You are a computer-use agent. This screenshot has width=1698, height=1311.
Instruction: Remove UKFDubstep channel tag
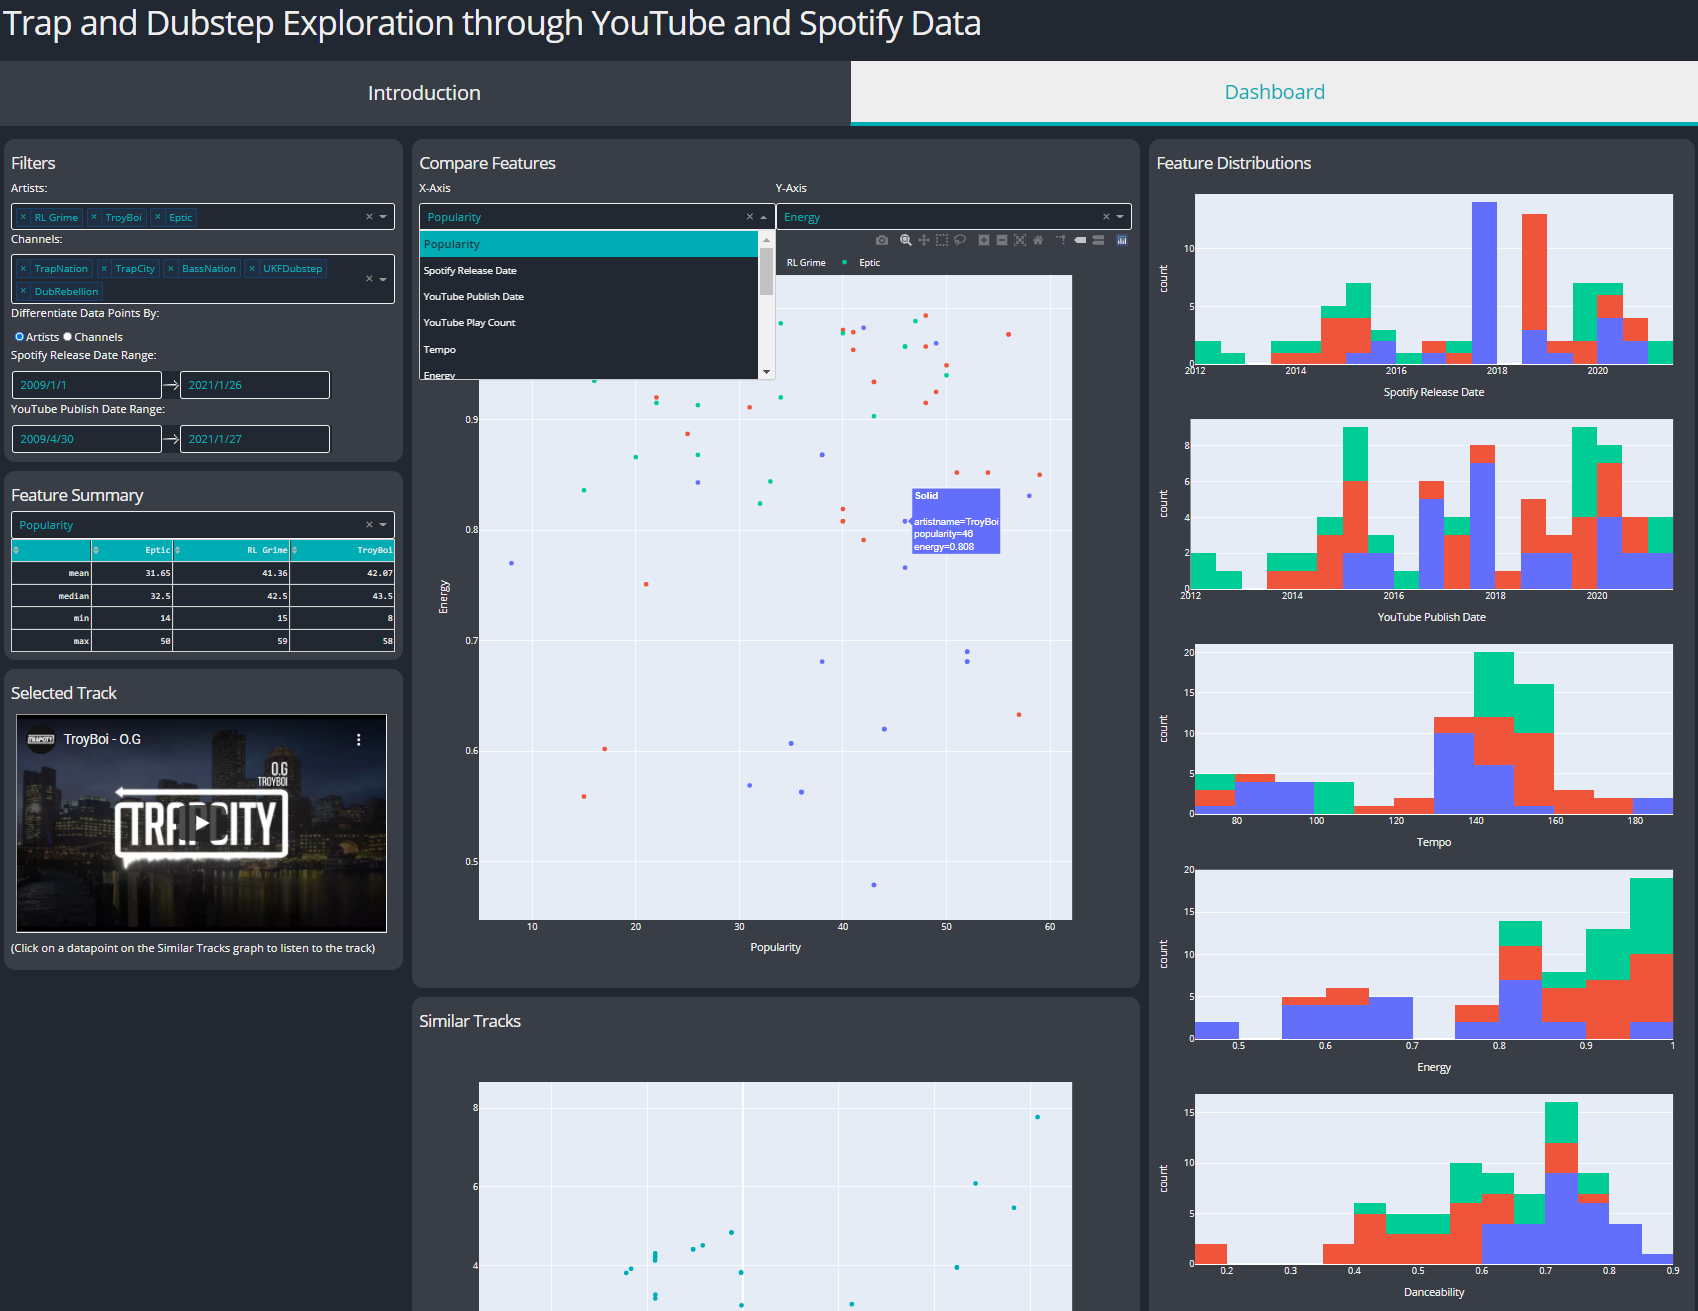click(x=252, y=268)
